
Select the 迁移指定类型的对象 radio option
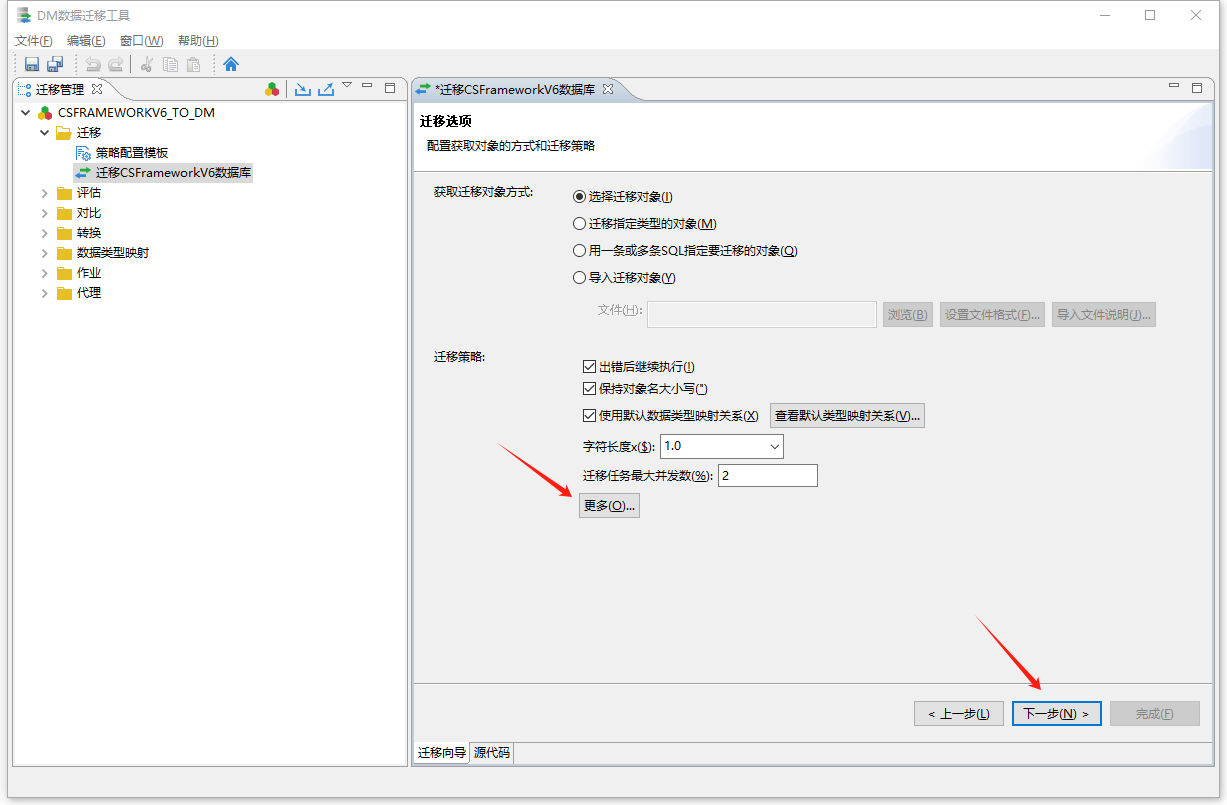(579, 224)
